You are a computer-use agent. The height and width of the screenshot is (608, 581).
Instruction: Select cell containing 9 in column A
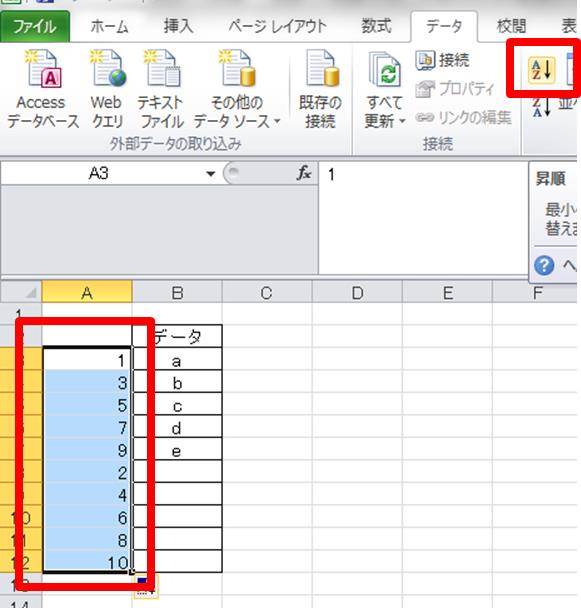click(x=87, y=449)
